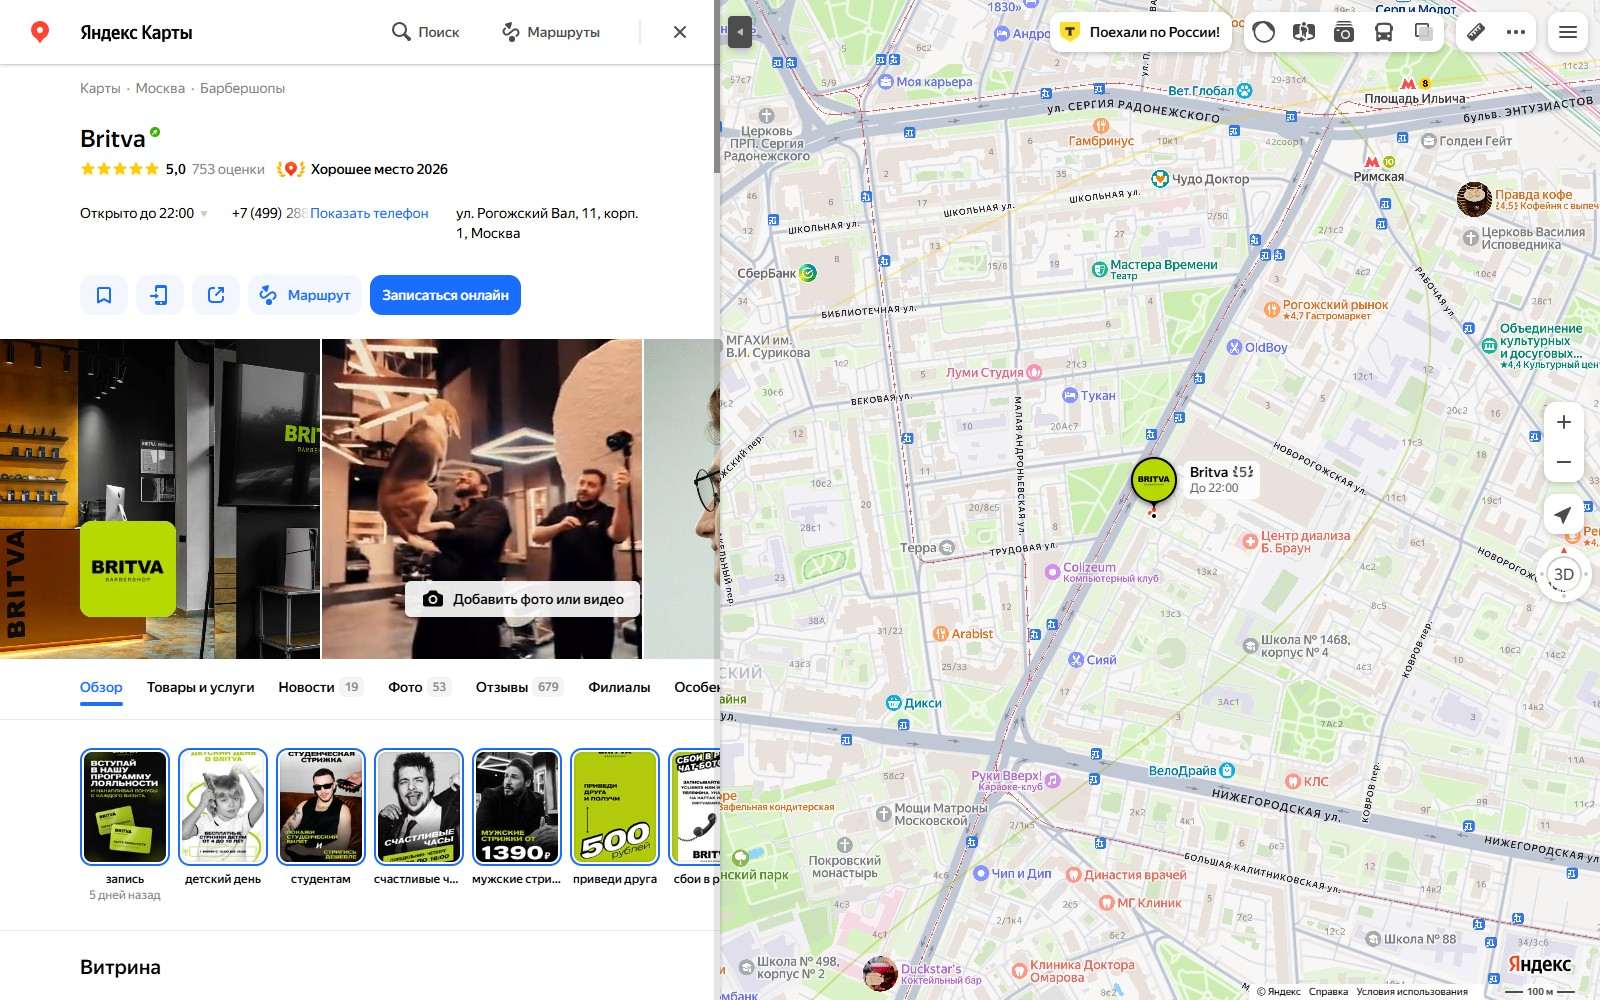Click the Записаться онлайн button
This screenshot has width=1600, height=1000.
[445, 295]
